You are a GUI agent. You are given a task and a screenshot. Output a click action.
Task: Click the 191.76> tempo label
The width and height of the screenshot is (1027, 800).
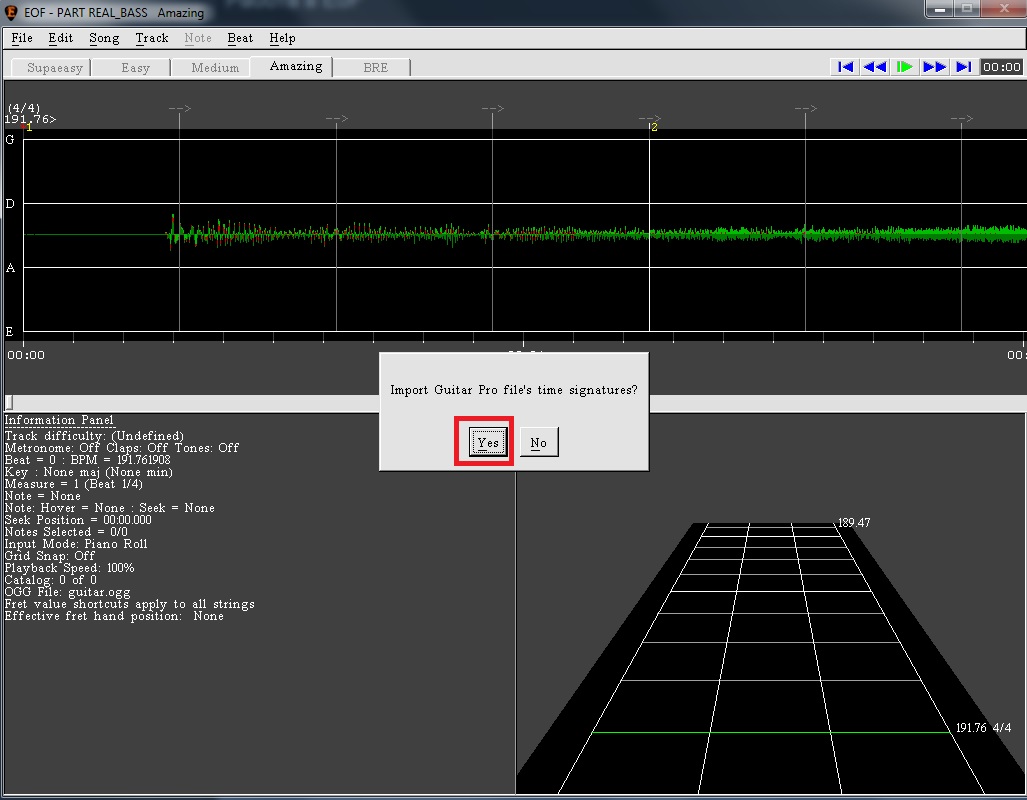30,119
